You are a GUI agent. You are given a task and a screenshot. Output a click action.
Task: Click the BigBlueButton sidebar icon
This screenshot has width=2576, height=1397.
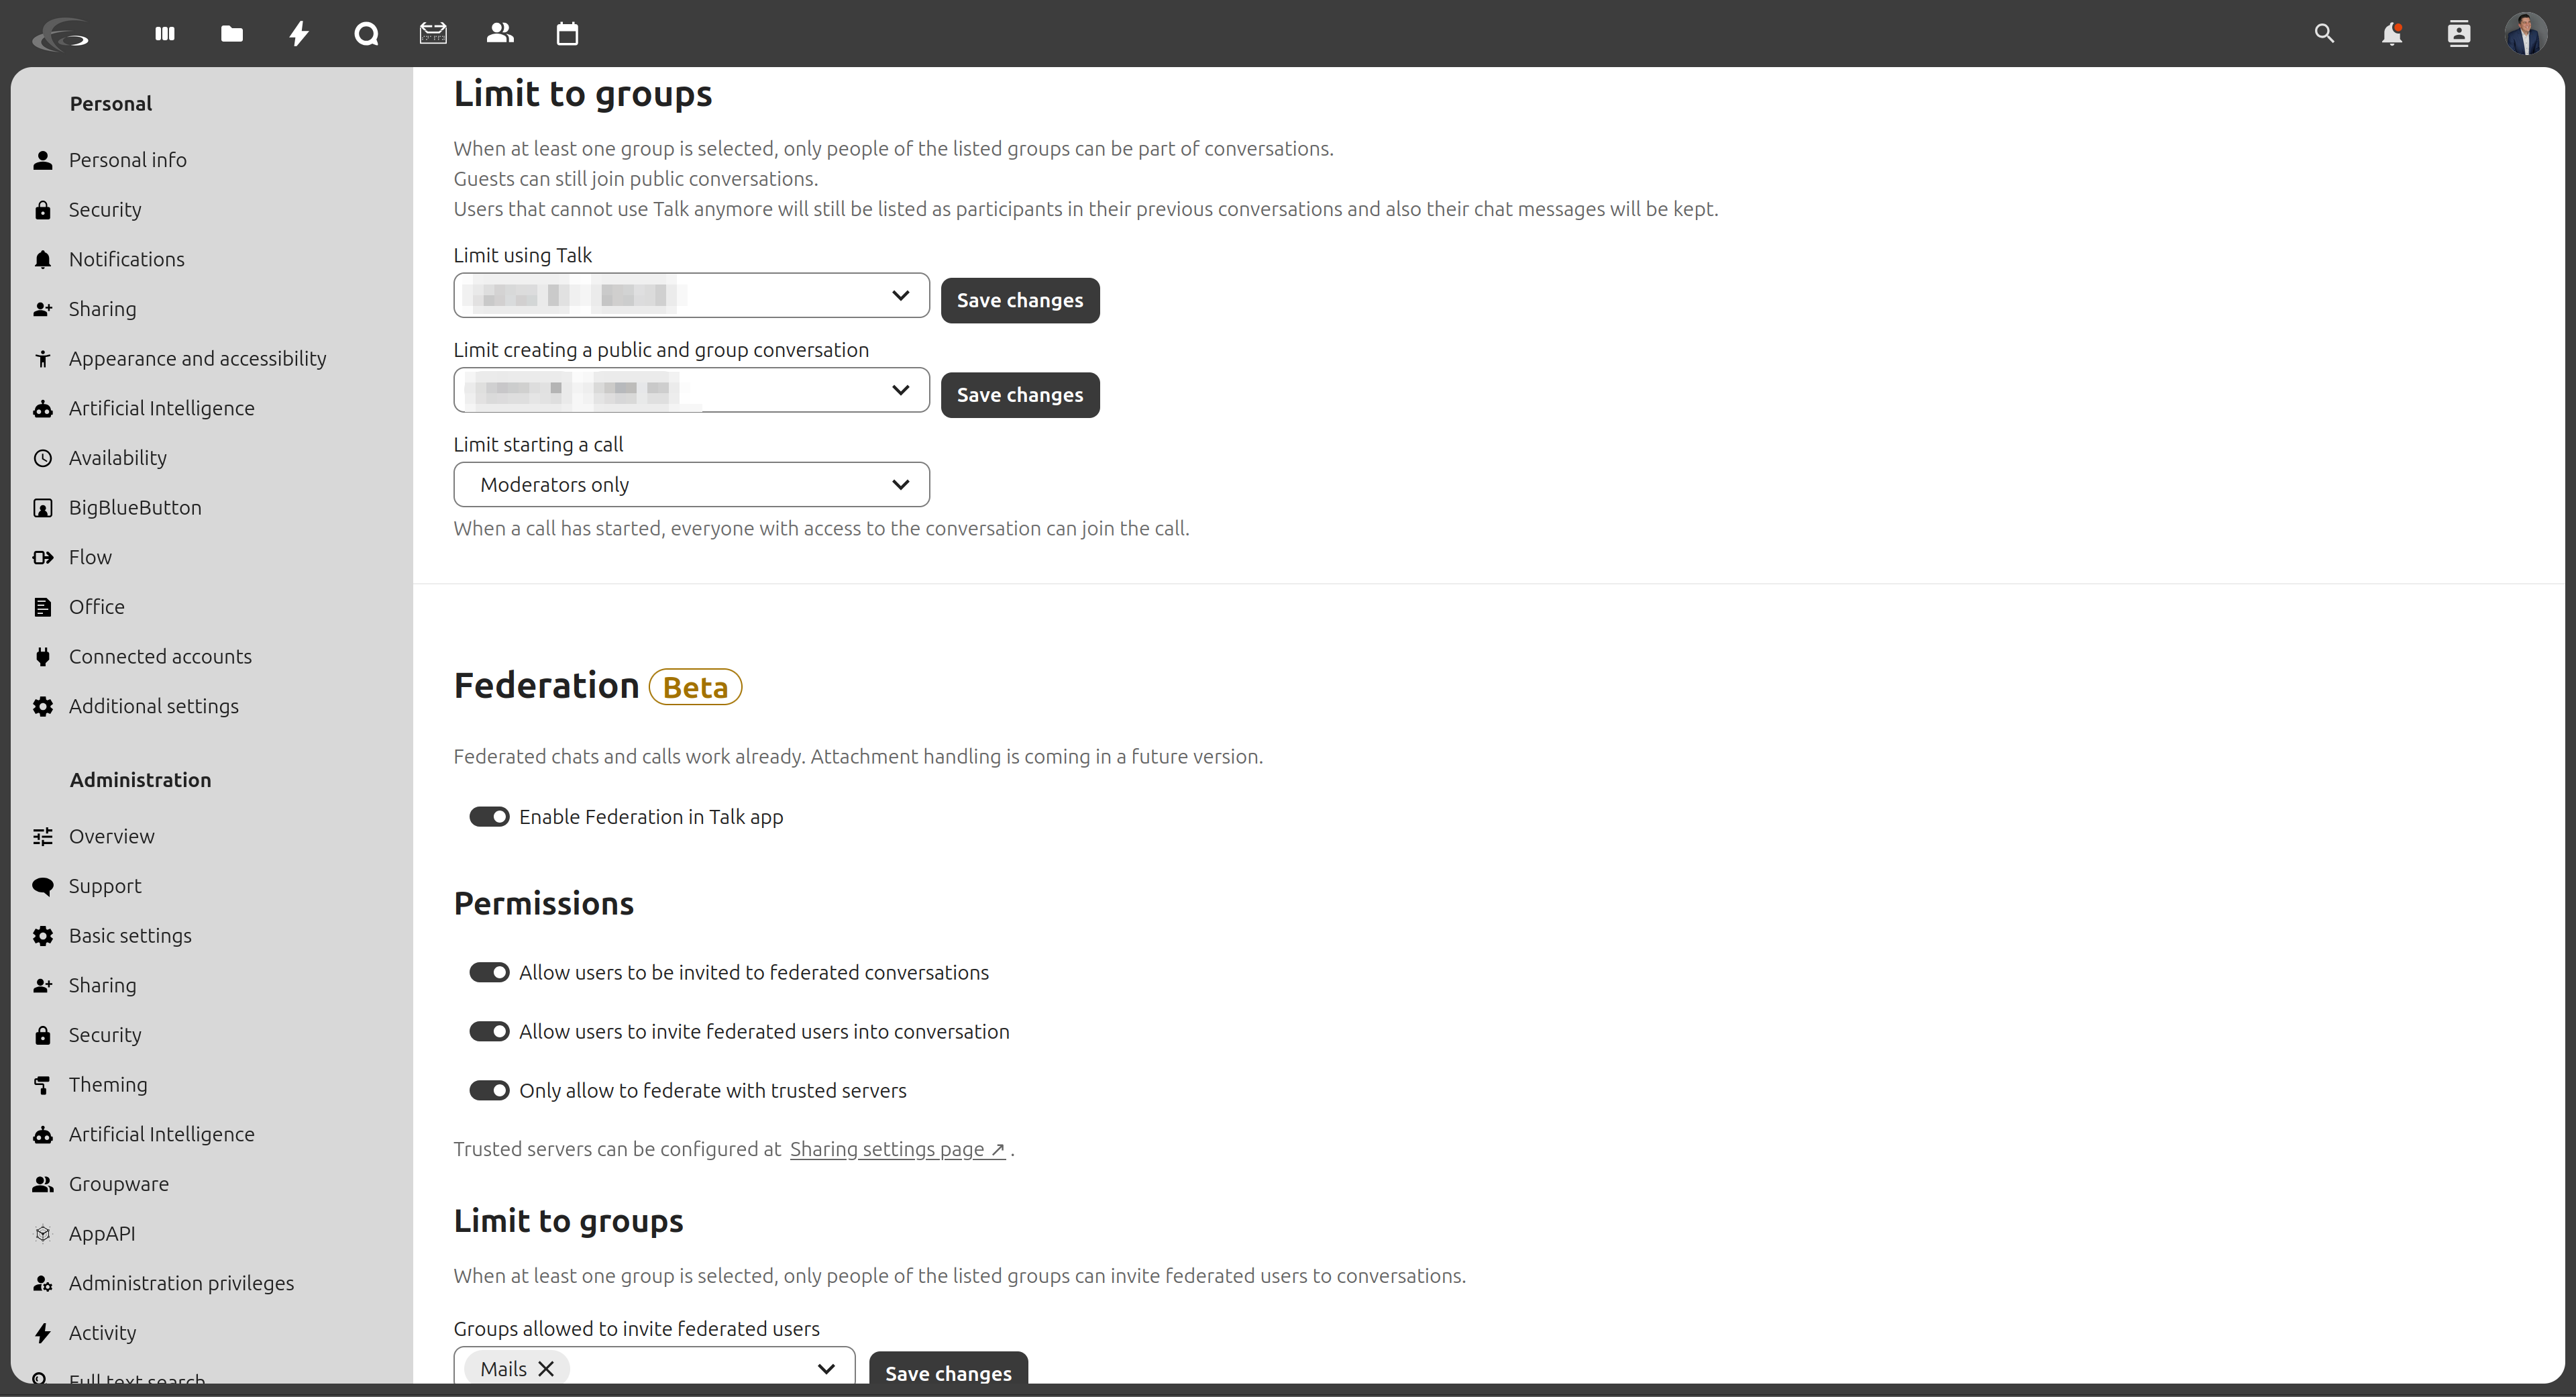pyautogui.click(x=43, y=508)
